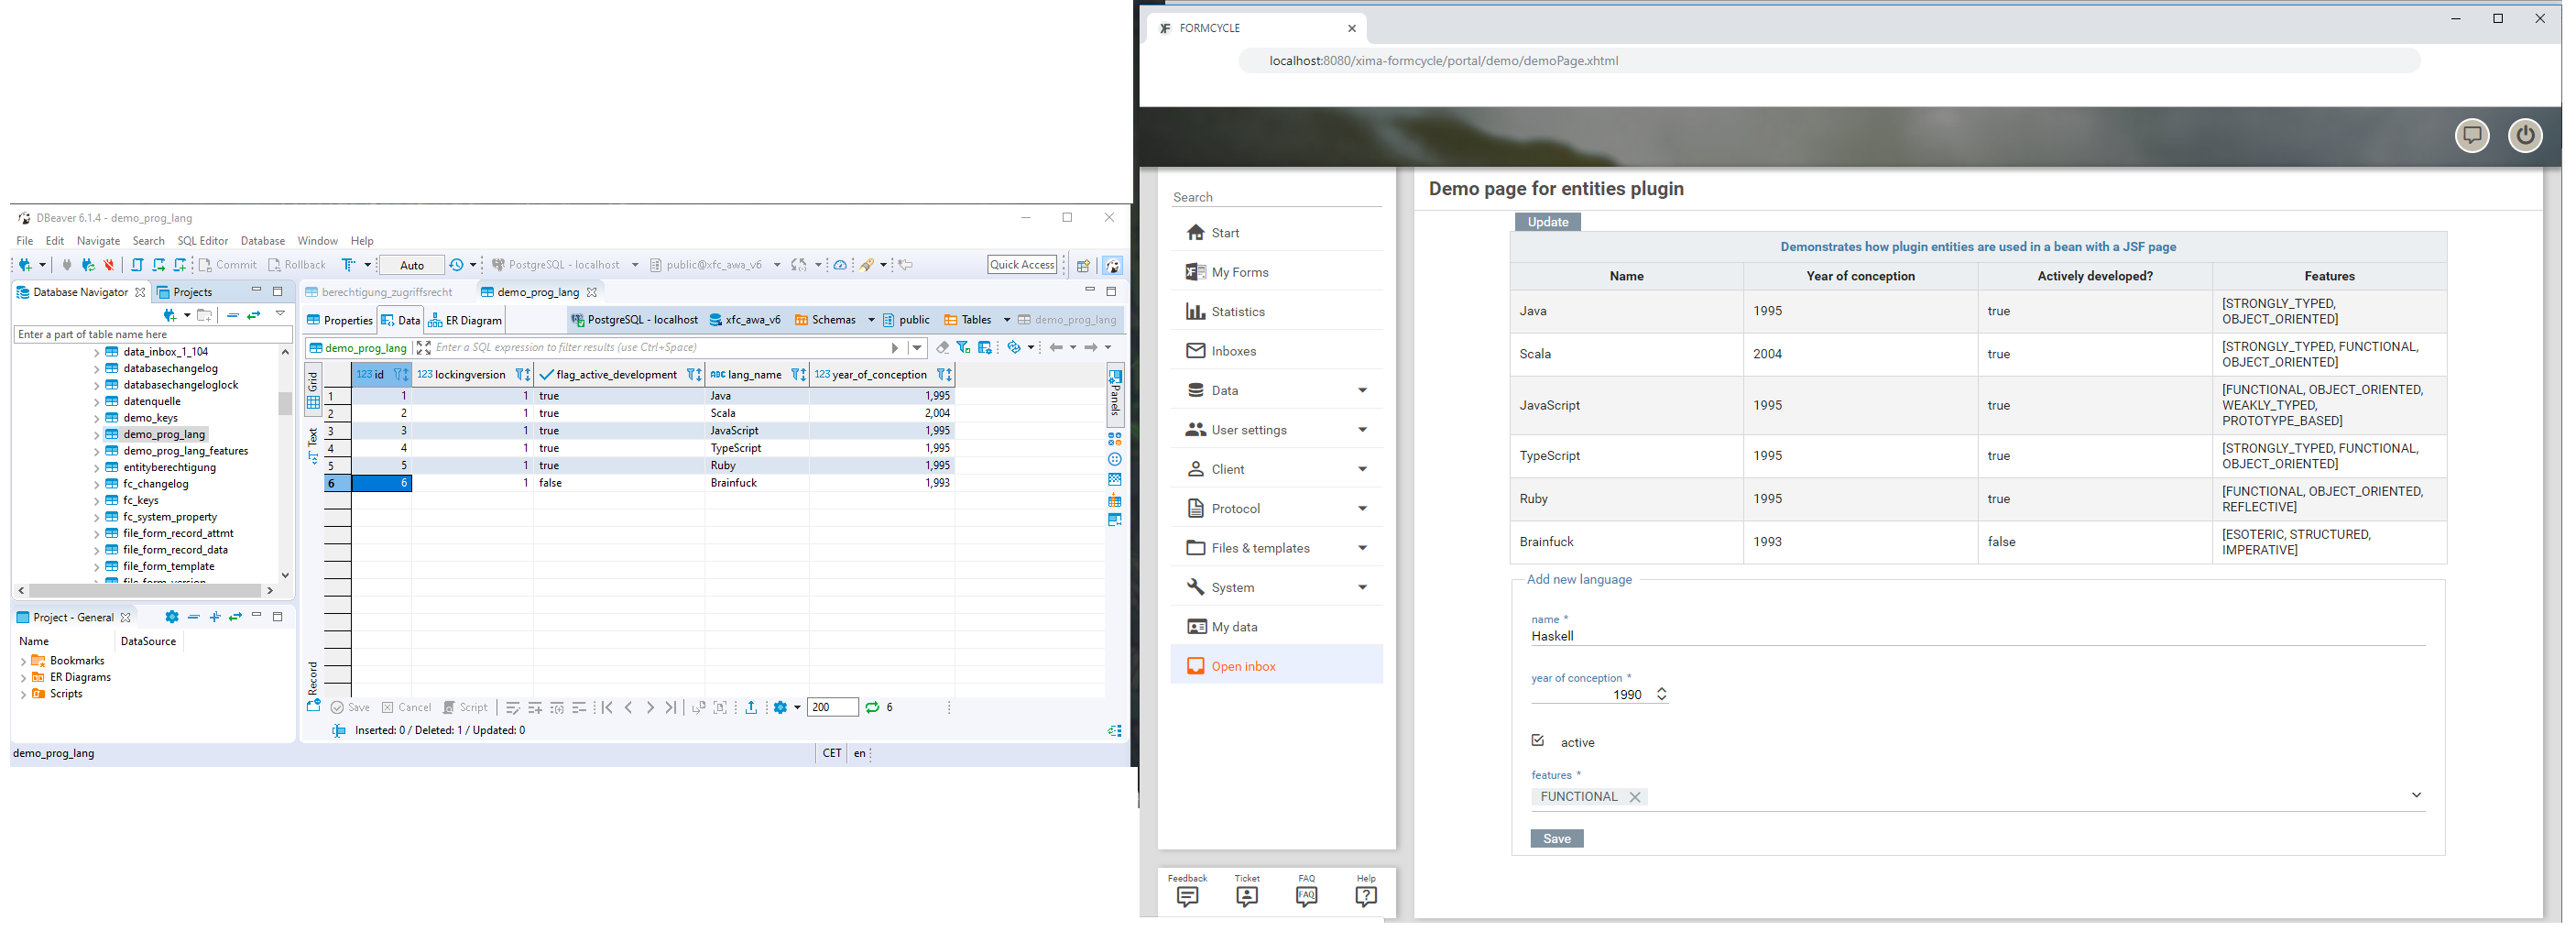Click the Edit cell value icon in results toolbar

click(x=513, y=707)
